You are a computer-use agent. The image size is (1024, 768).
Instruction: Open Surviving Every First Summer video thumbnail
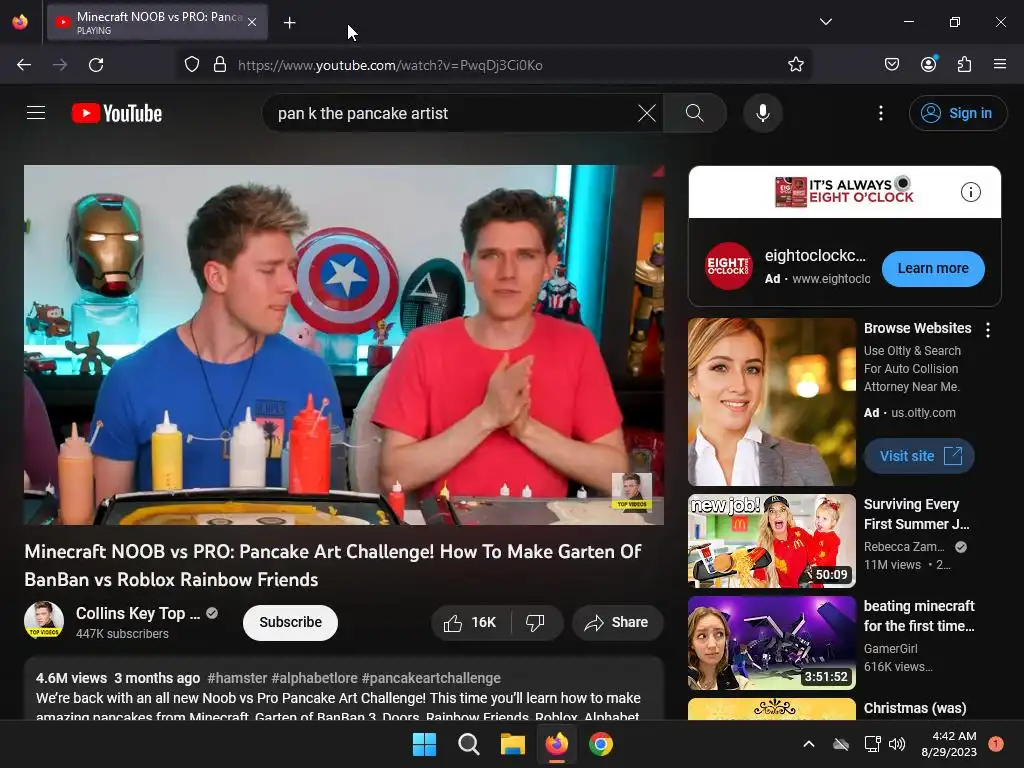pyautogui.click(x=771, y=541)
